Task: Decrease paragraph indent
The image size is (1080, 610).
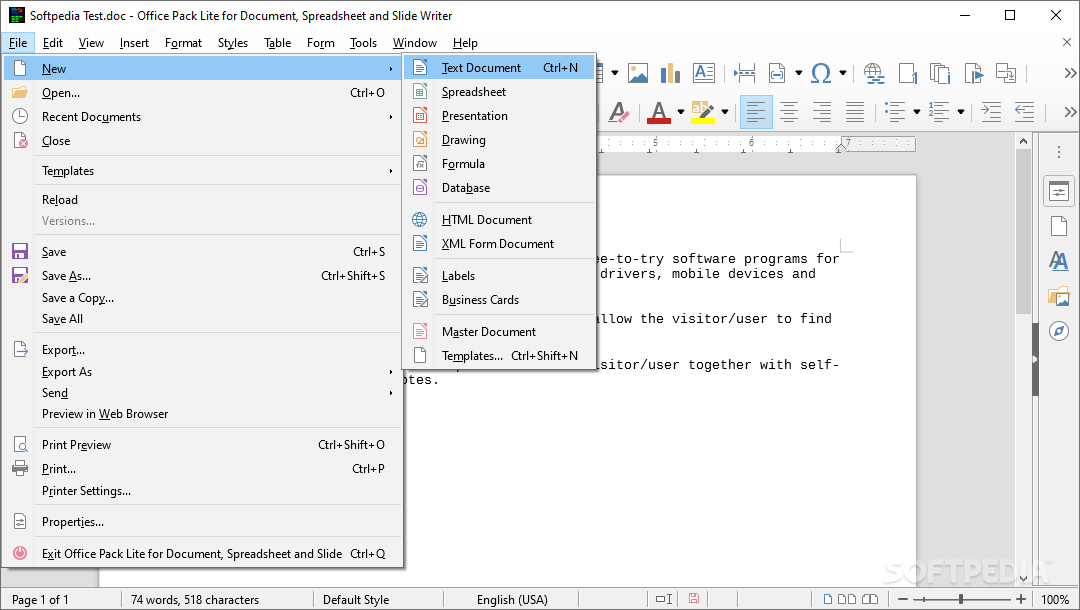Action: point(1024,112)
